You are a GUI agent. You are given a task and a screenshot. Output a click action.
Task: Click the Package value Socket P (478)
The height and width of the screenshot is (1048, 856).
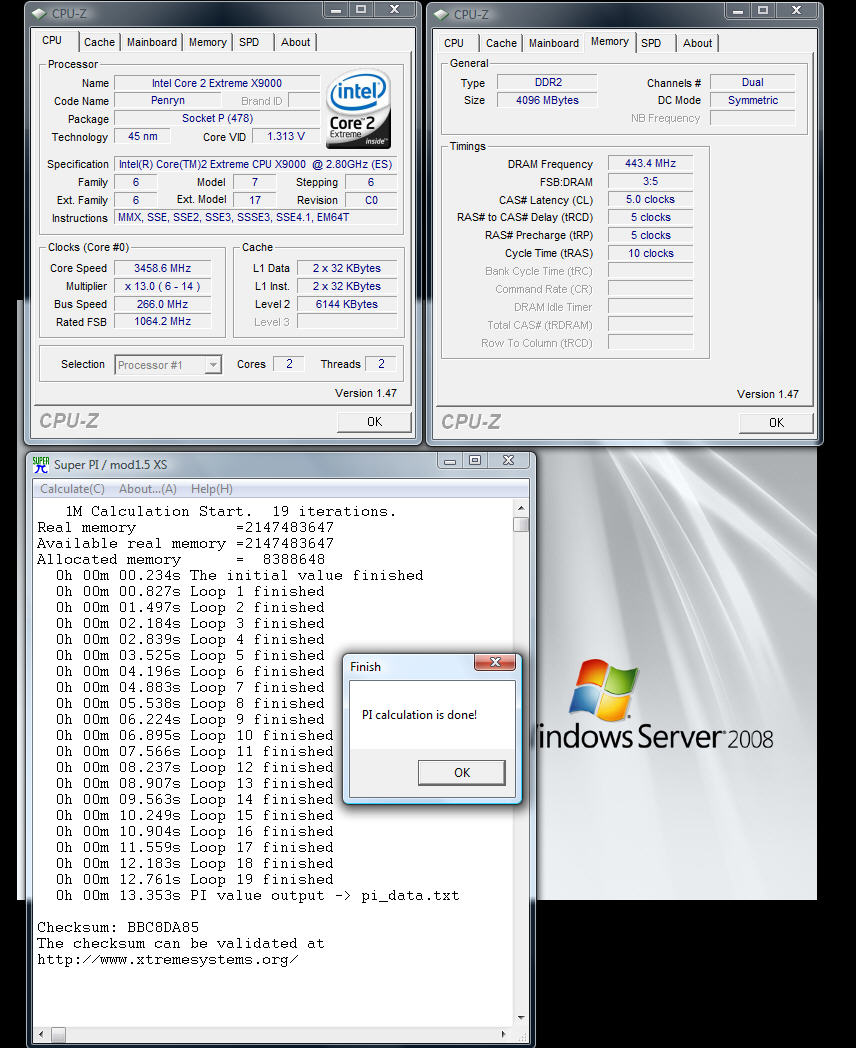[217, 118]
